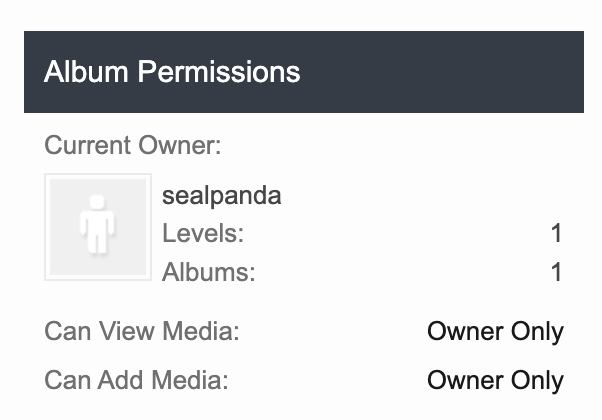Click the Levels count value 1

tap(557, 233)
